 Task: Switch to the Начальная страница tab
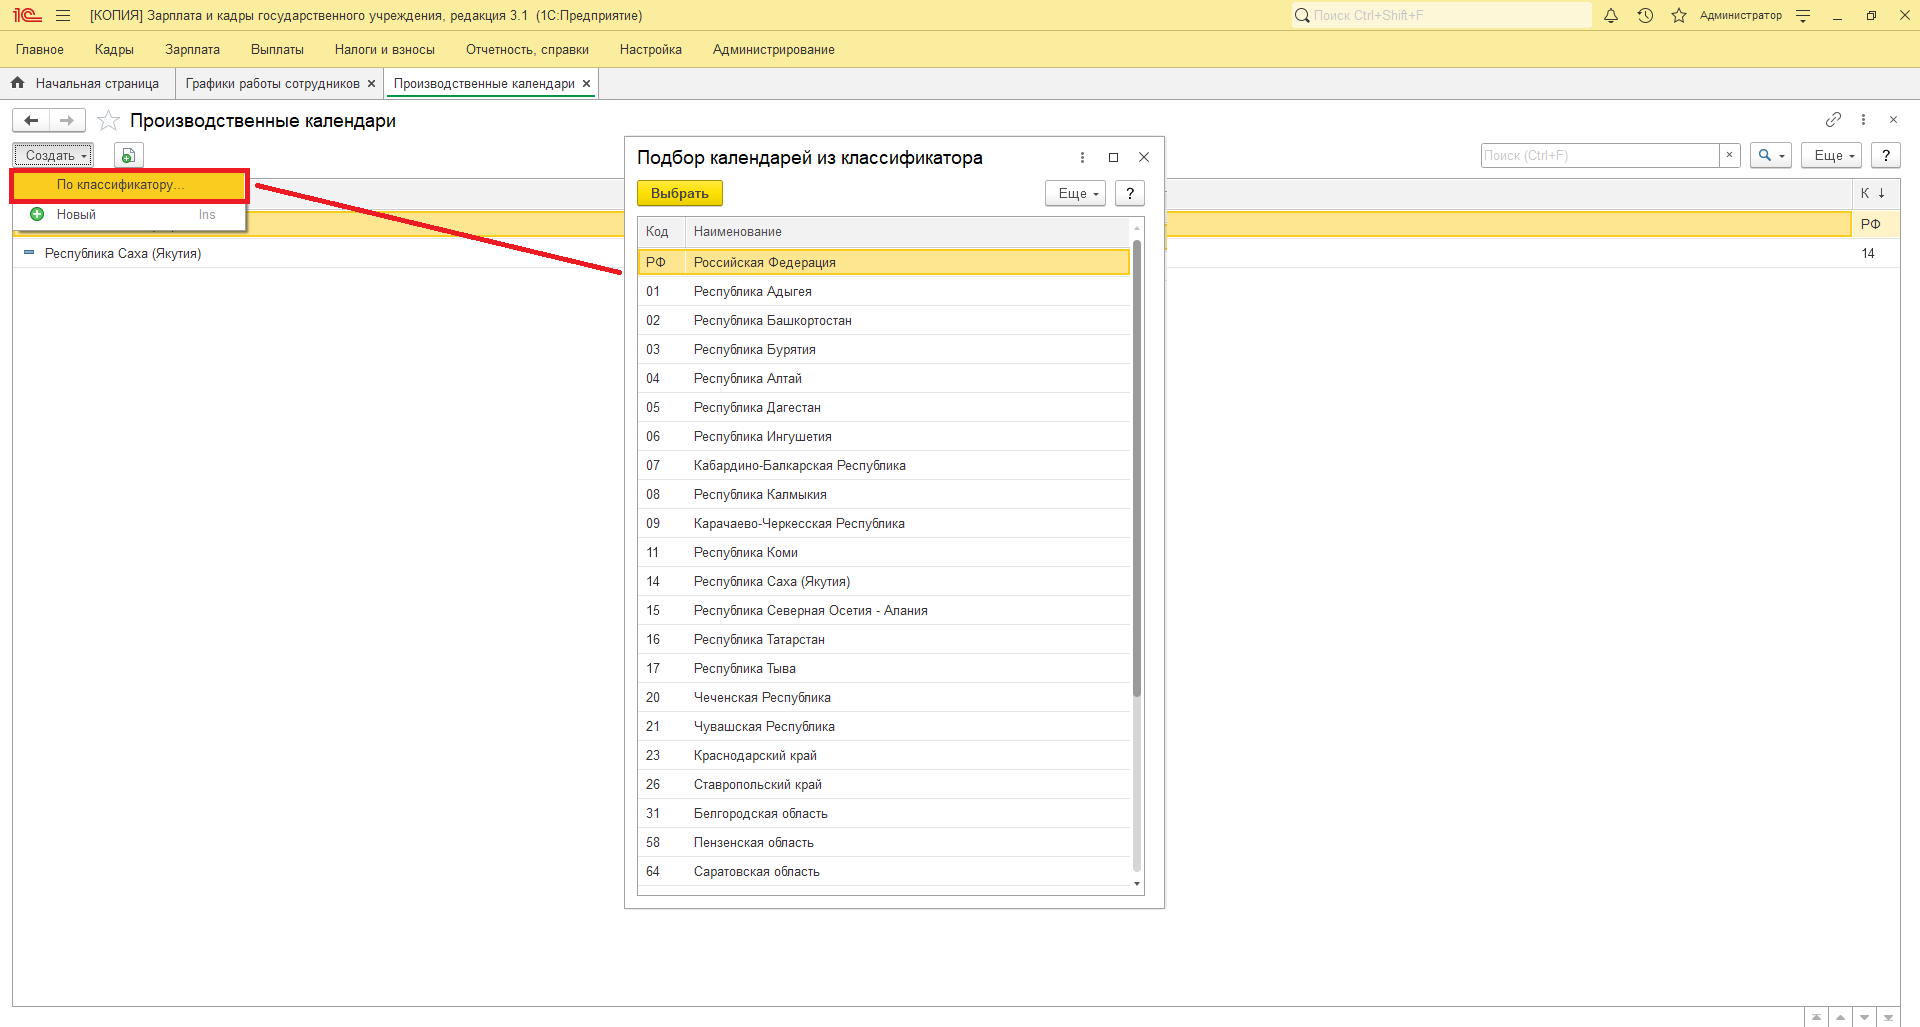(97, 84)
